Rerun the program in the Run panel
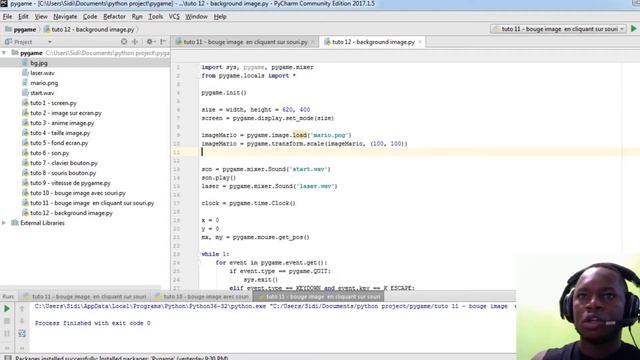Image resolution: width=640 pixels, height=360 pixels. (7, 309)
